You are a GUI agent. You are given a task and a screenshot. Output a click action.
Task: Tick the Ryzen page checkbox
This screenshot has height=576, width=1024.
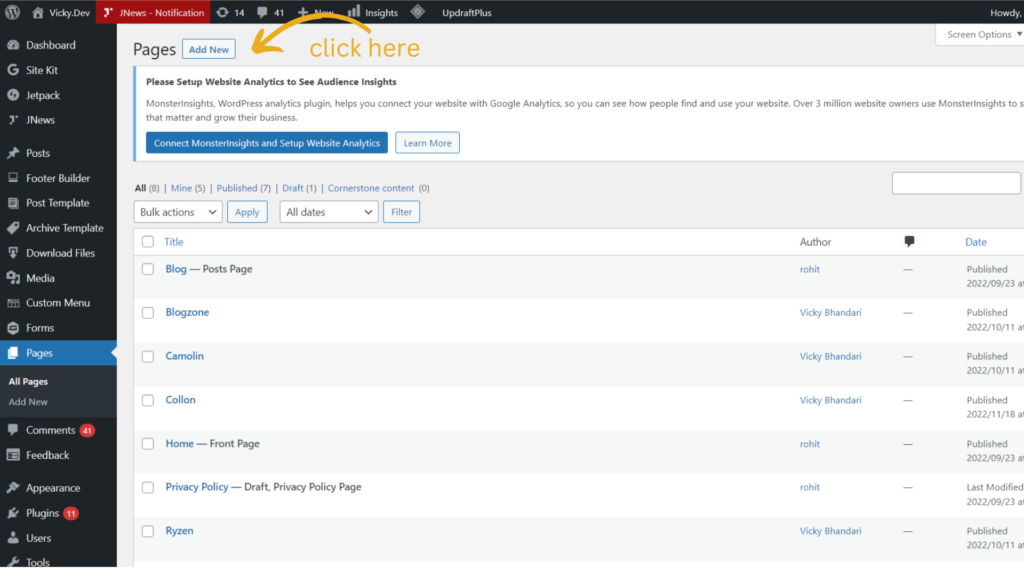(x=148, y=532)
